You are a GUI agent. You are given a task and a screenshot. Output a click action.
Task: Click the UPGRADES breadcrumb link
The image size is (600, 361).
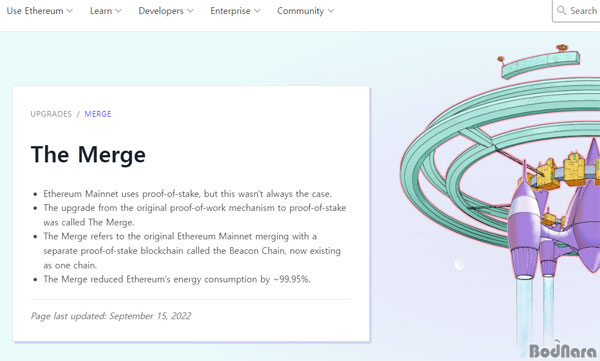coord(51,114)
